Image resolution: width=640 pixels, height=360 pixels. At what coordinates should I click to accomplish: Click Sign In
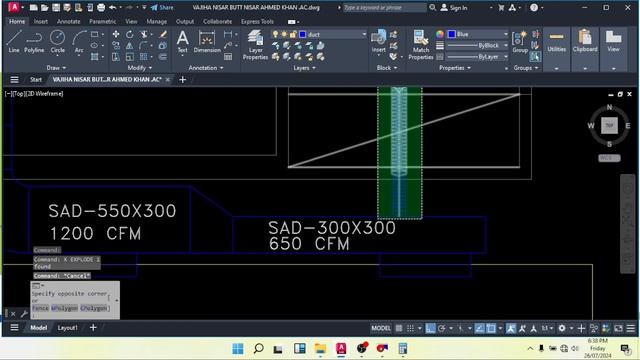454,7
